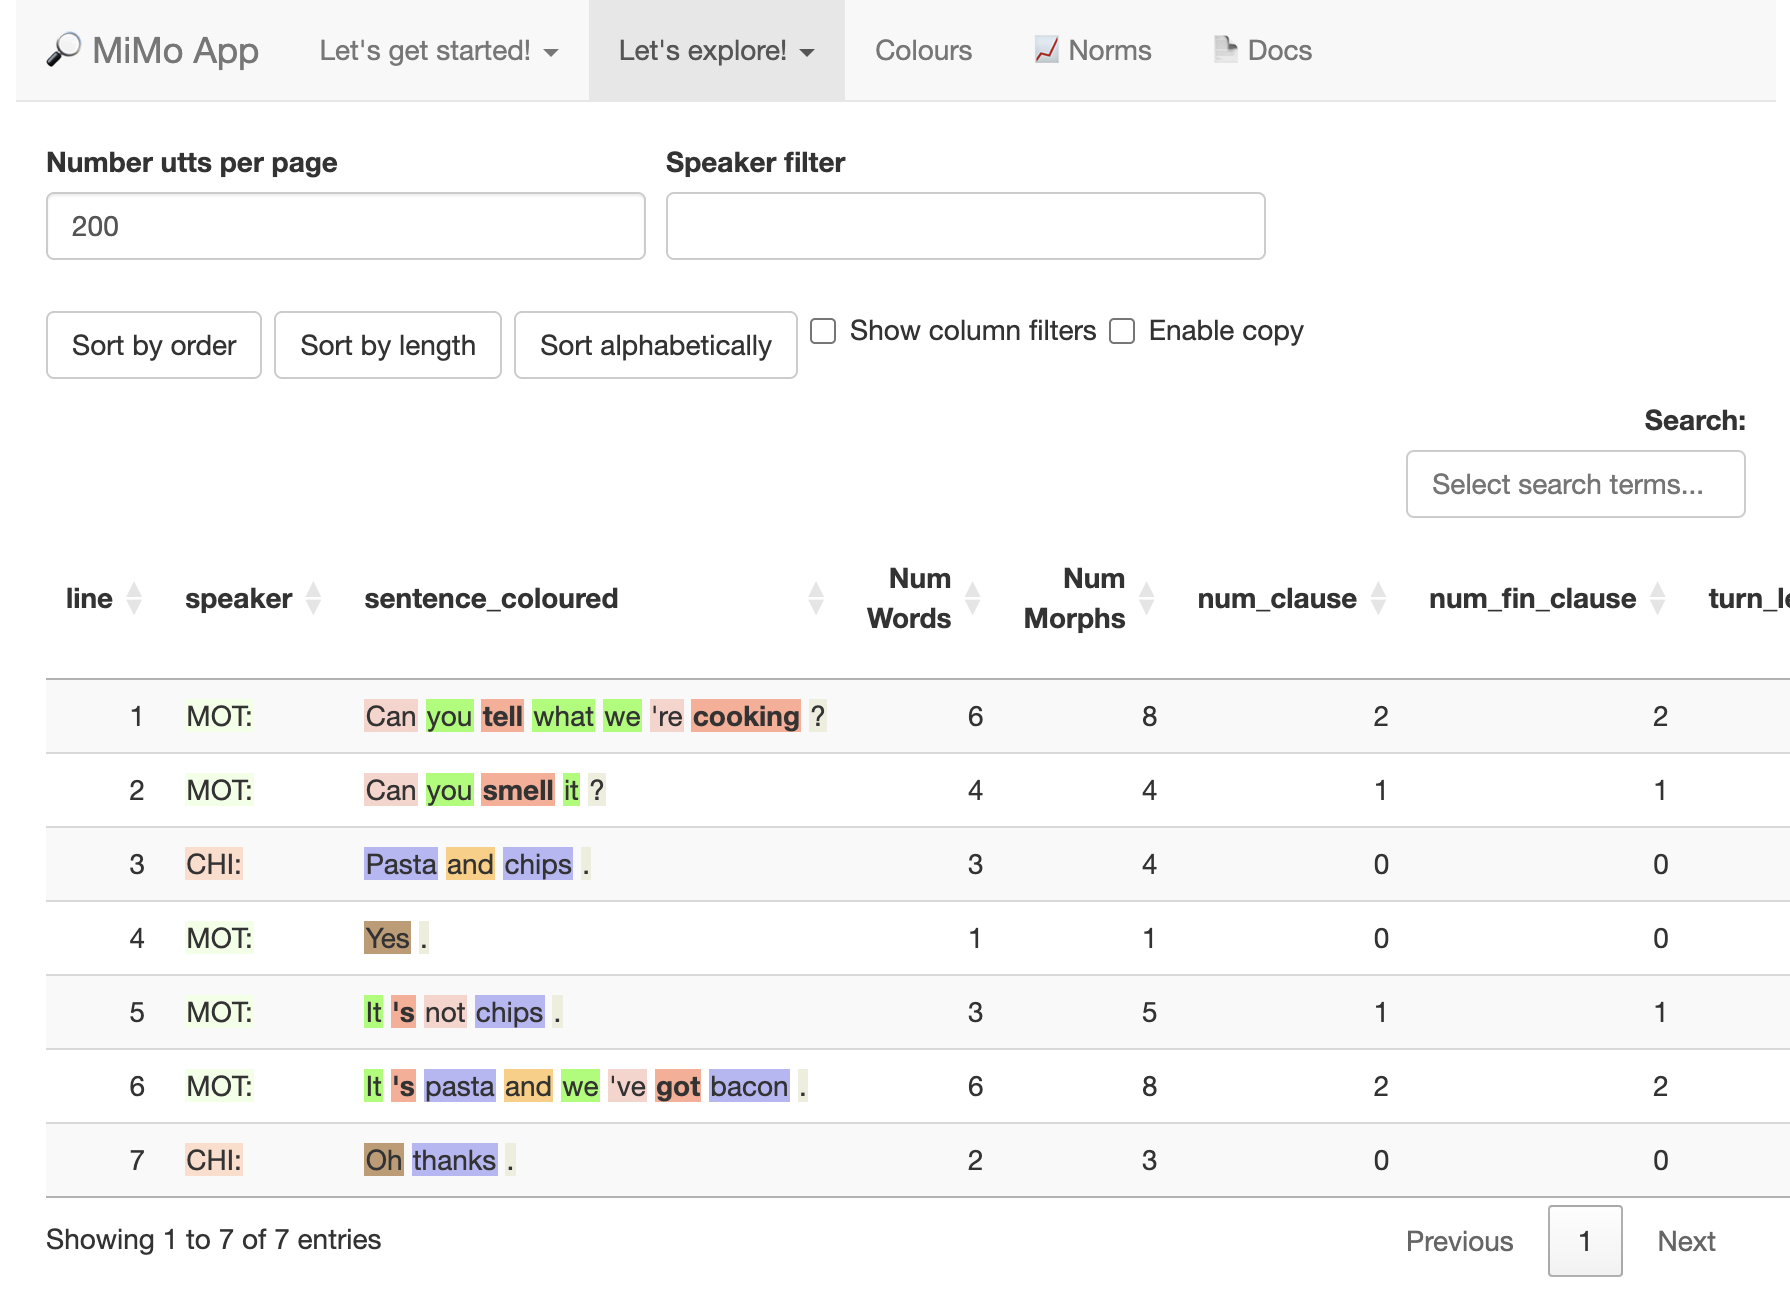Enable the Show column filters checkbox

click(x=823, y=331)
